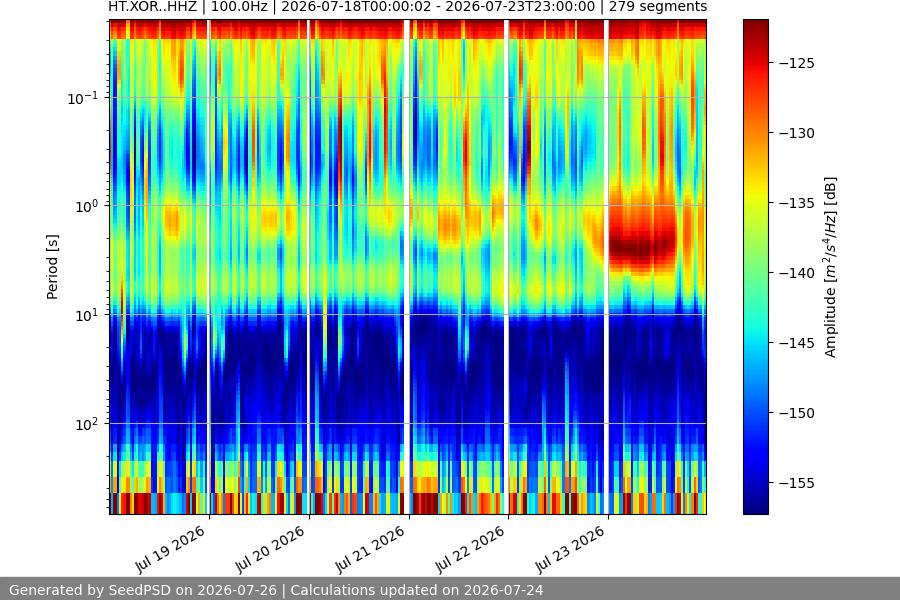The width and height of the screenshot is (900, 600).
Task: Click the 'Jul 21 2026' x-axis label
Action: pos(370,549)
